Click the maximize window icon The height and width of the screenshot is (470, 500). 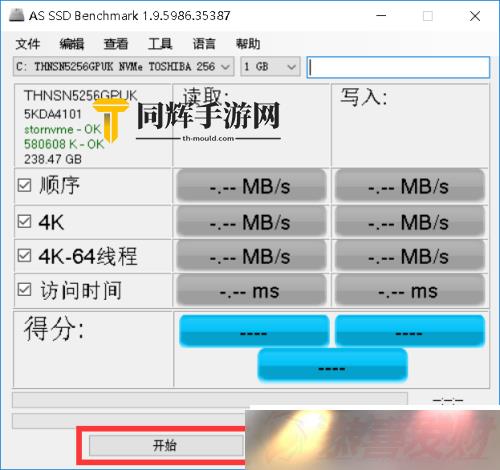coord(428,16)
